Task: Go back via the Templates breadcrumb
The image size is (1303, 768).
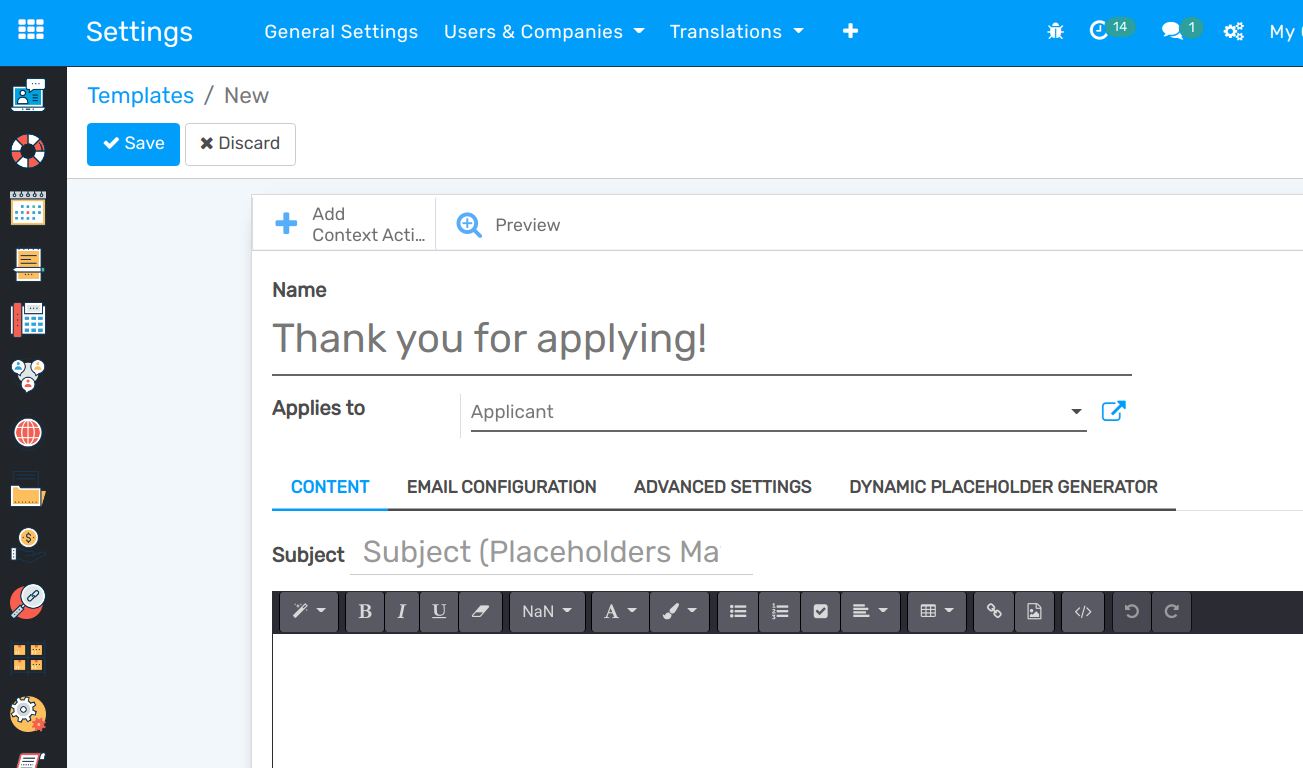Action: (x=140, y=95)
